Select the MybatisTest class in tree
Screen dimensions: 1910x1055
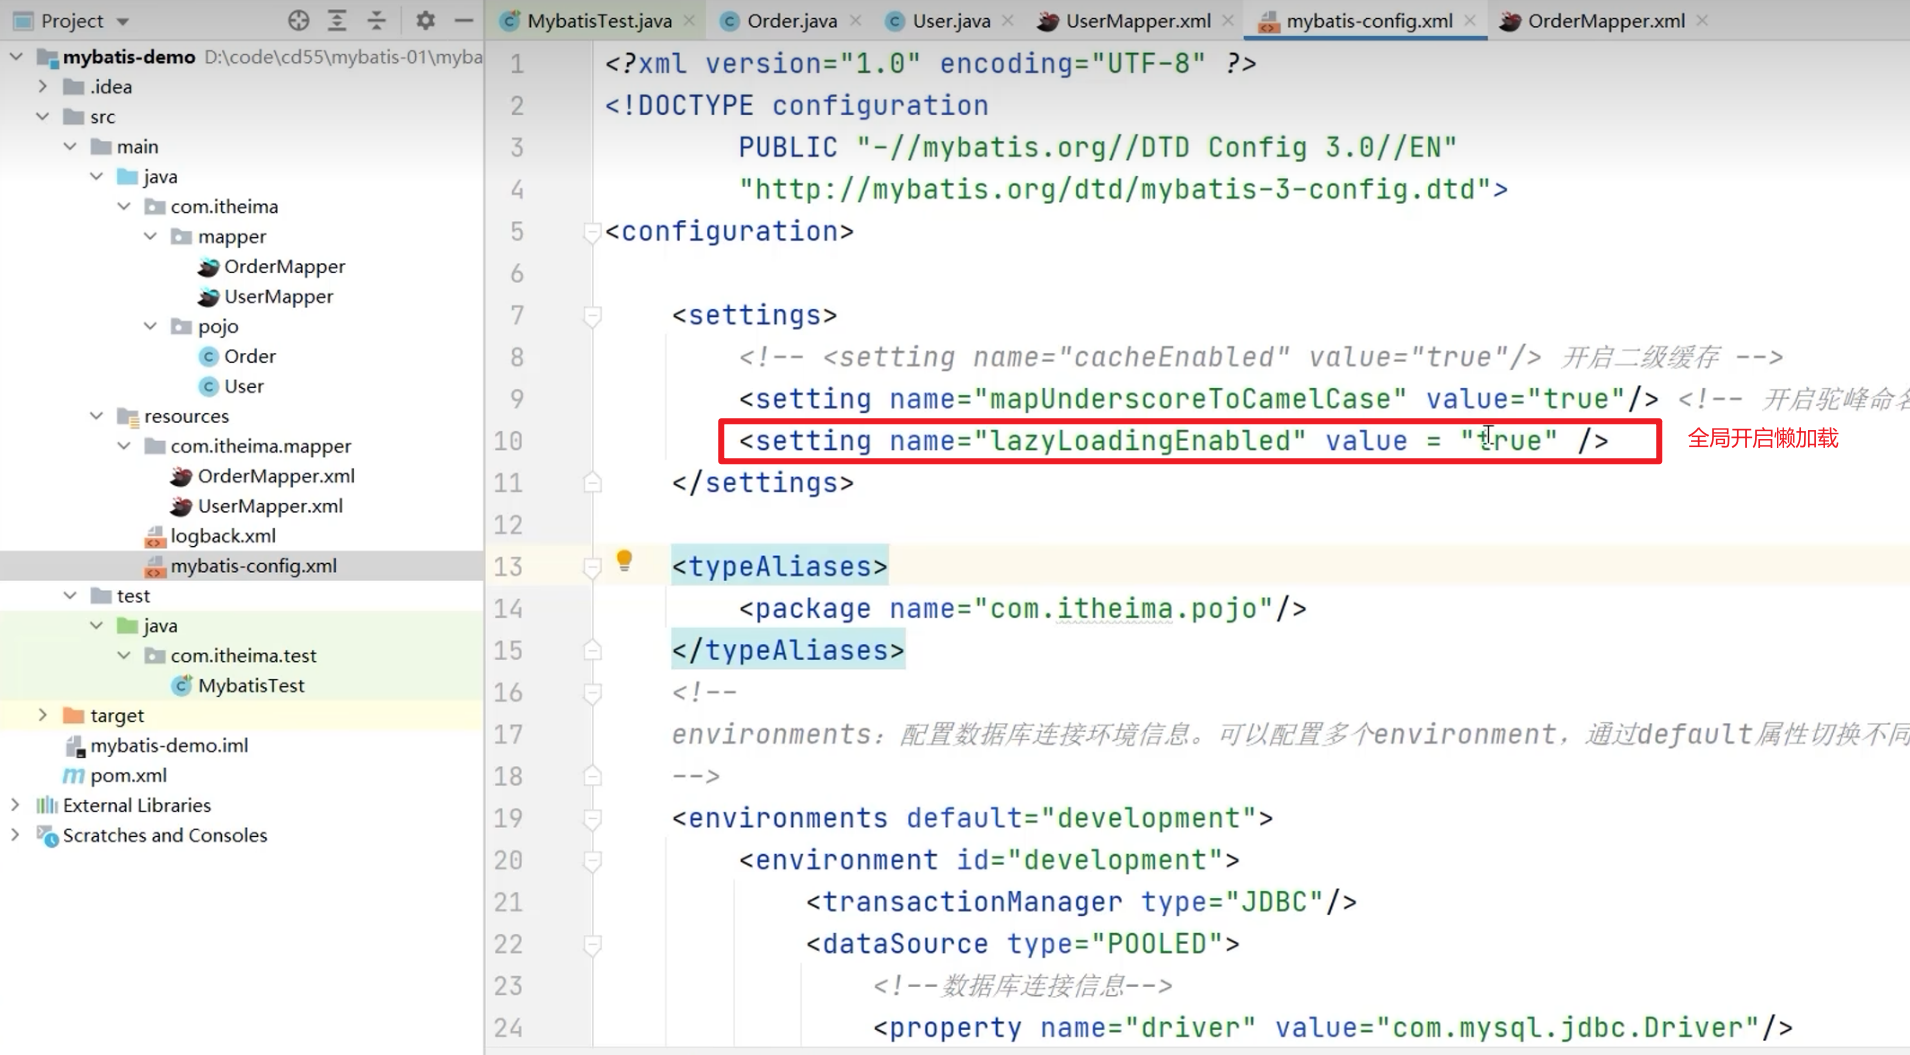tap(251, 686)
